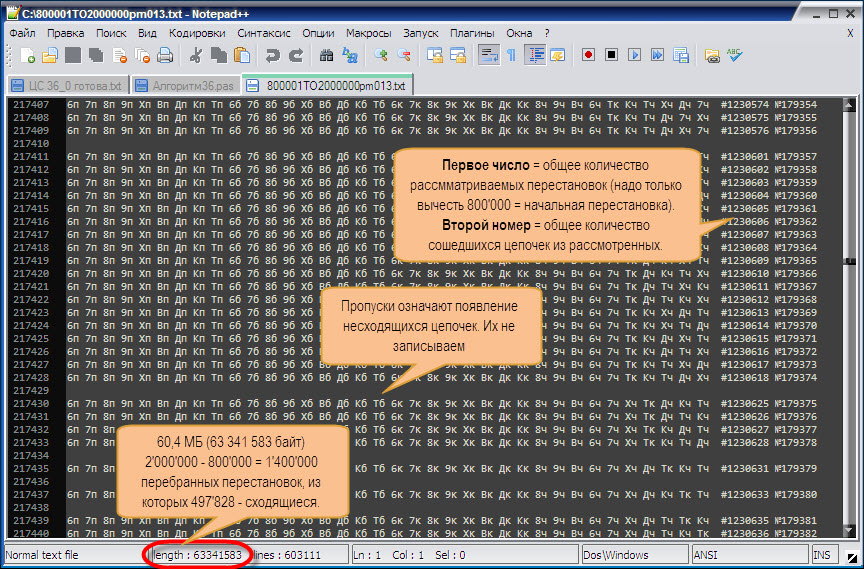Click the Print toolbar icon

click(x=165, y=55)
